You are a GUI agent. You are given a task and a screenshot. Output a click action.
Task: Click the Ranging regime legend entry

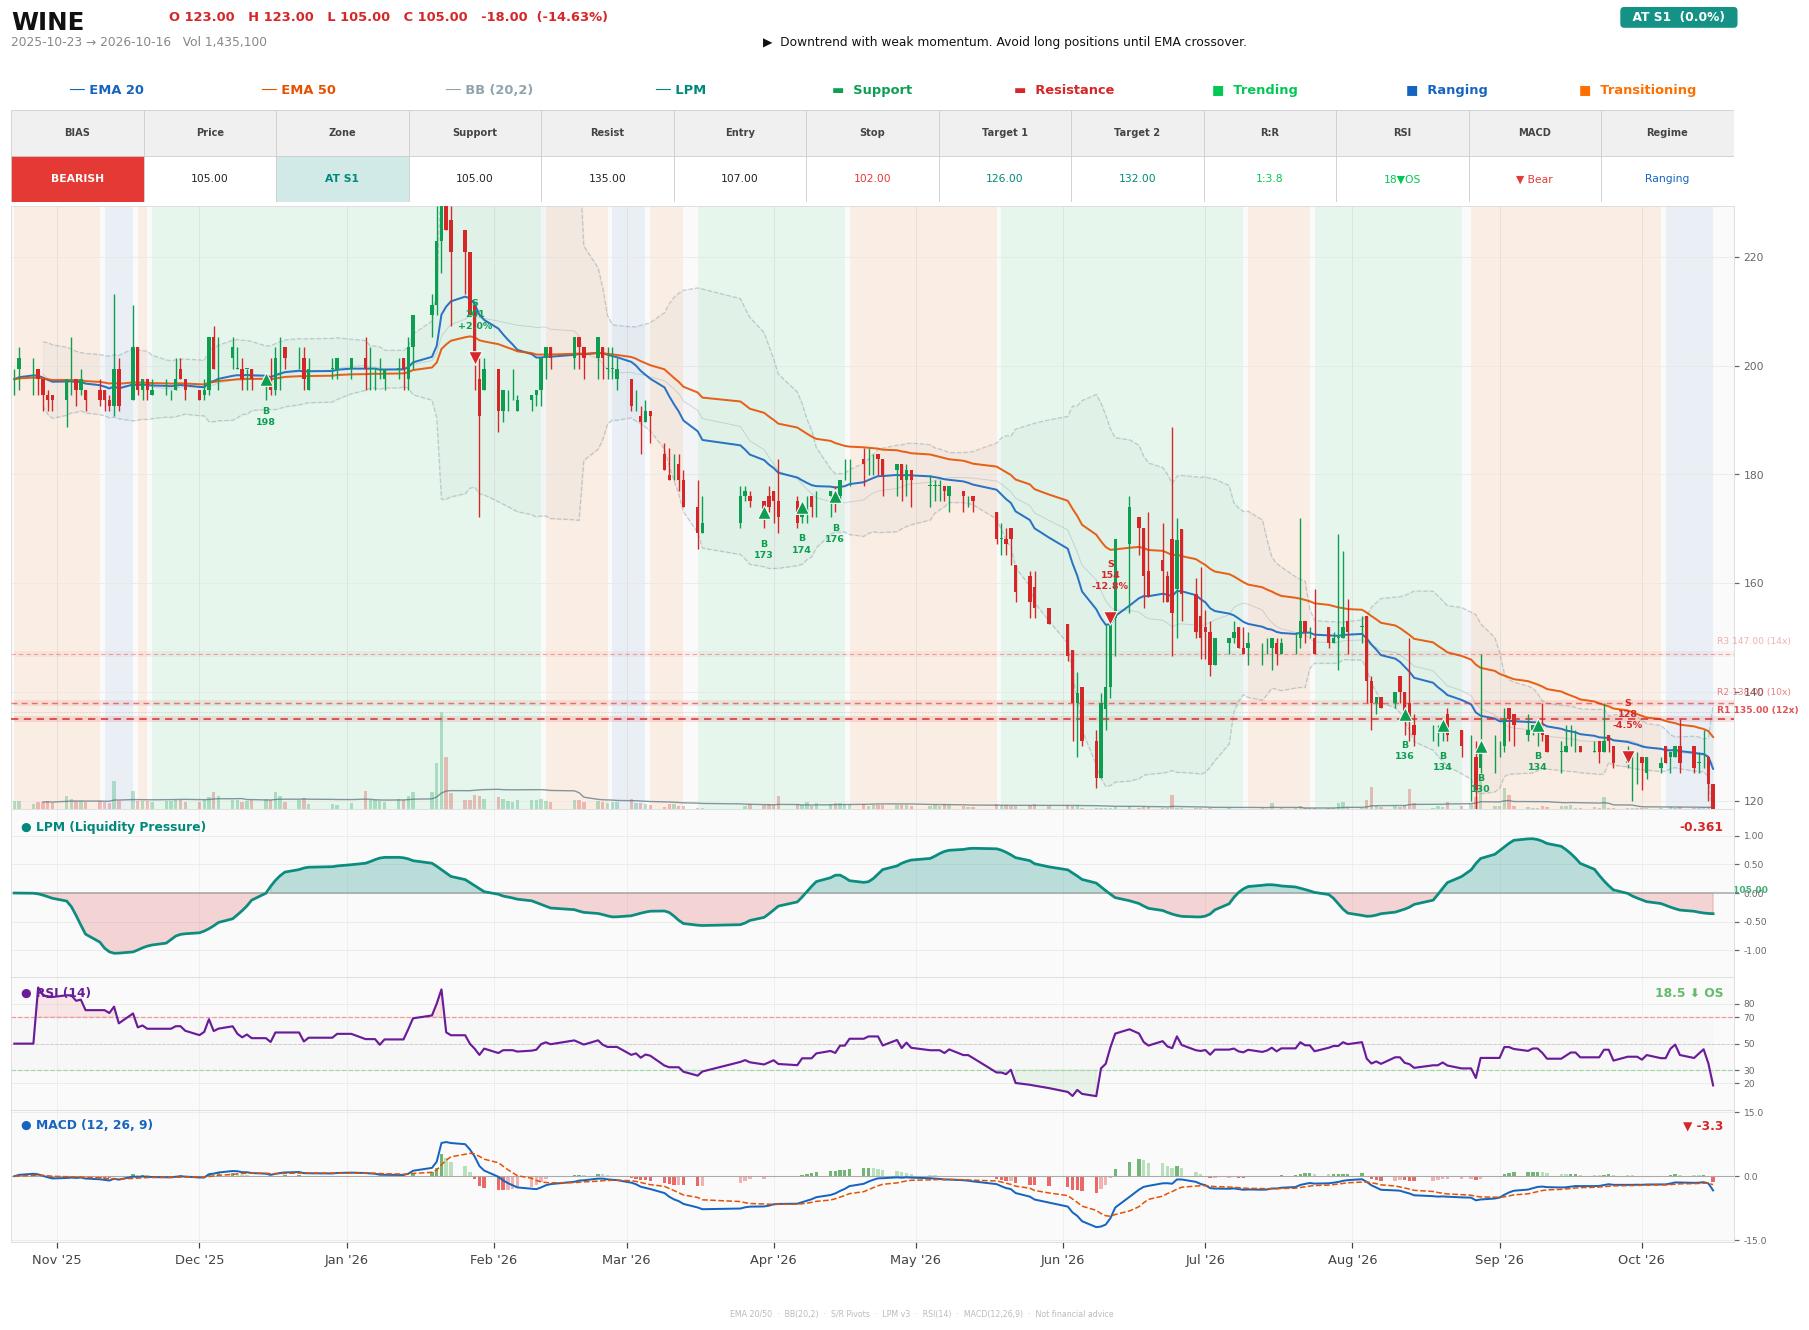pos(1447,90)
